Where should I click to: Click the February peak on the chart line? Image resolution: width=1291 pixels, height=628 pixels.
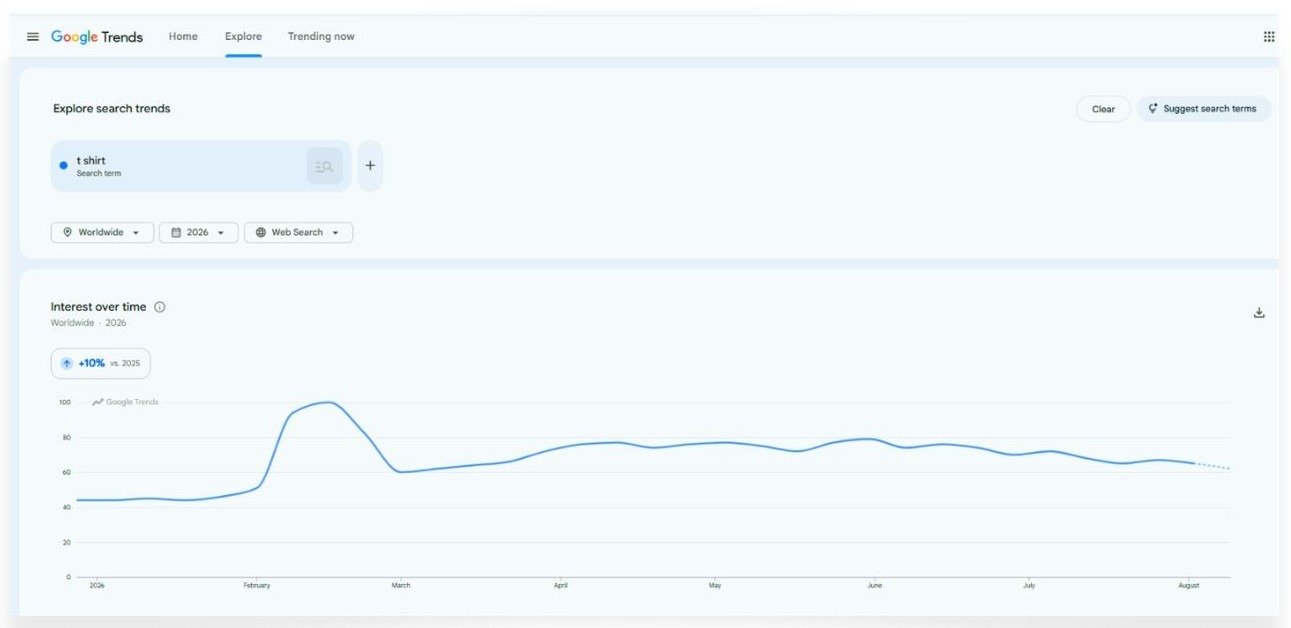(327, 402)
